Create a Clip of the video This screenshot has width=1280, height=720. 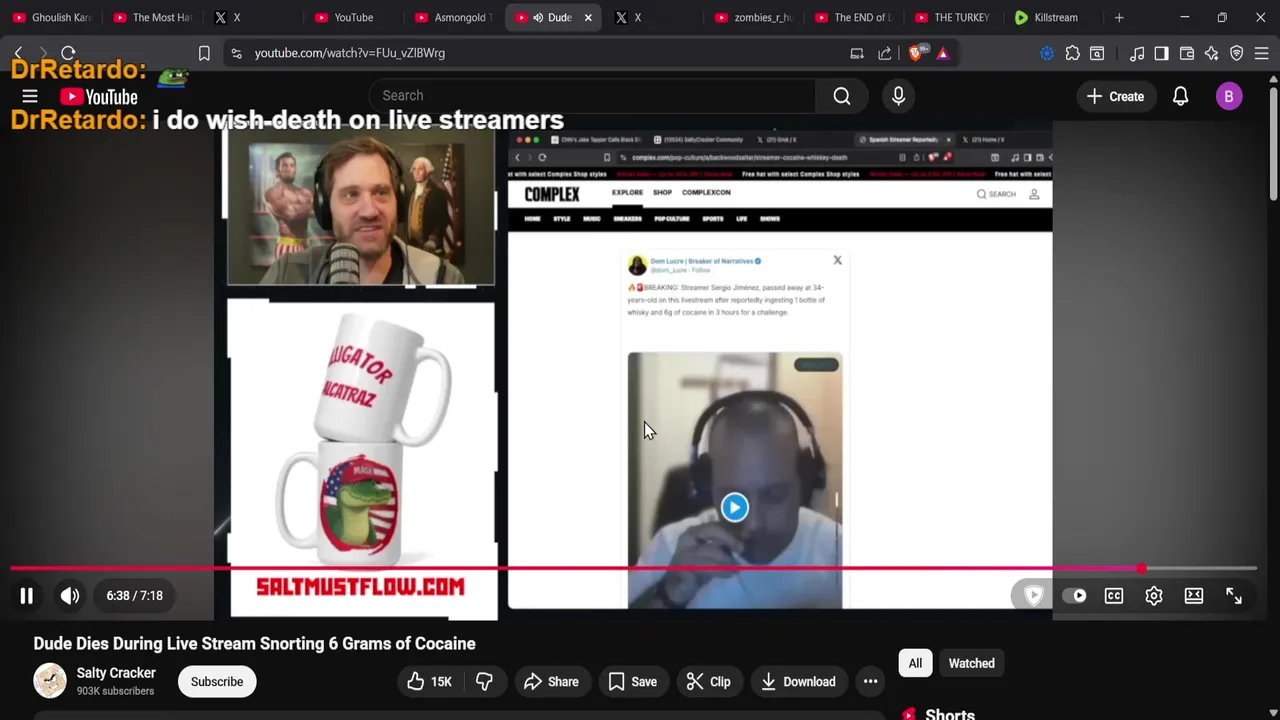click(709, 682)
